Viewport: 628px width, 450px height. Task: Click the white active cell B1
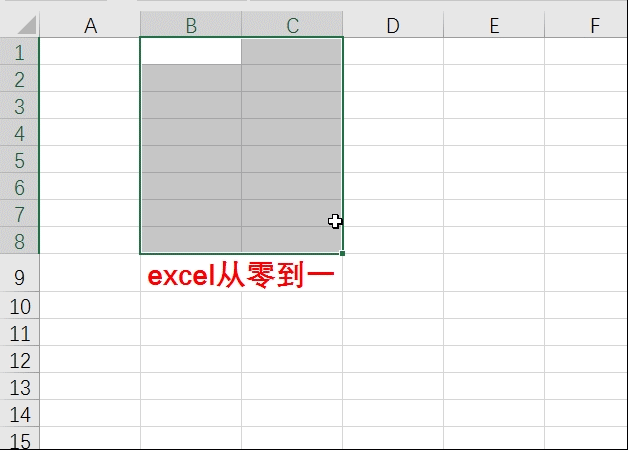[x=191, y=51]
